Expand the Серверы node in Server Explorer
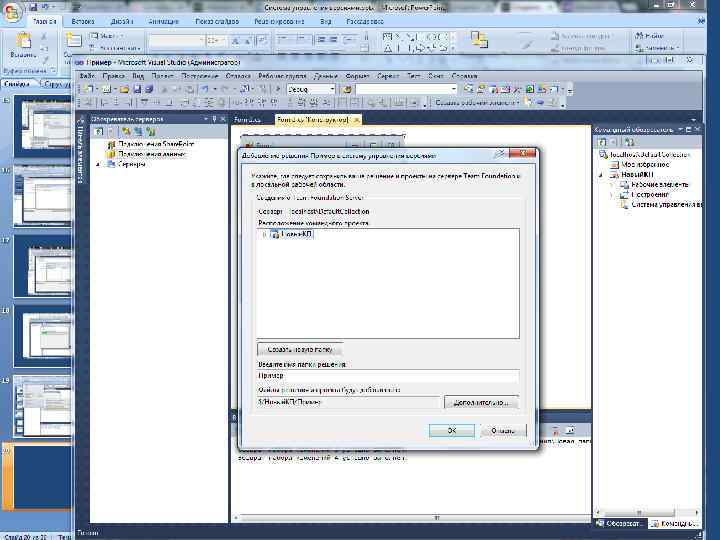This screenshot has height=540, width=720. coord(97,164)
